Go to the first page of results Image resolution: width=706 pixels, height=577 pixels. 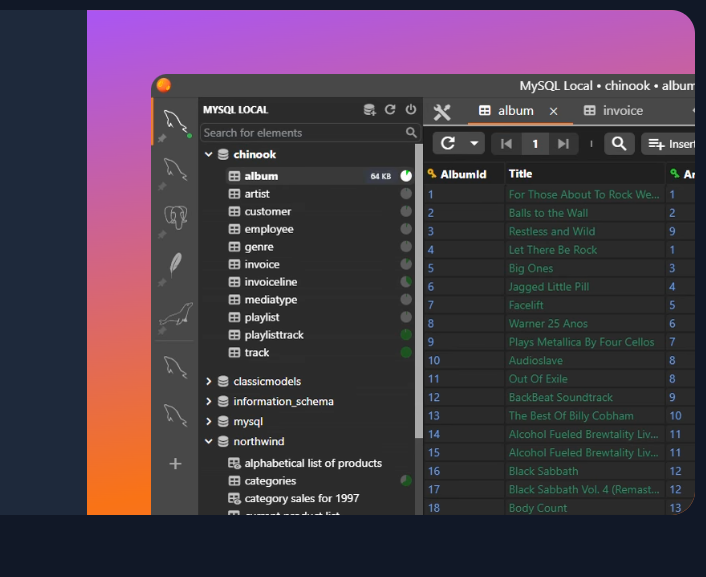point(506,144)
